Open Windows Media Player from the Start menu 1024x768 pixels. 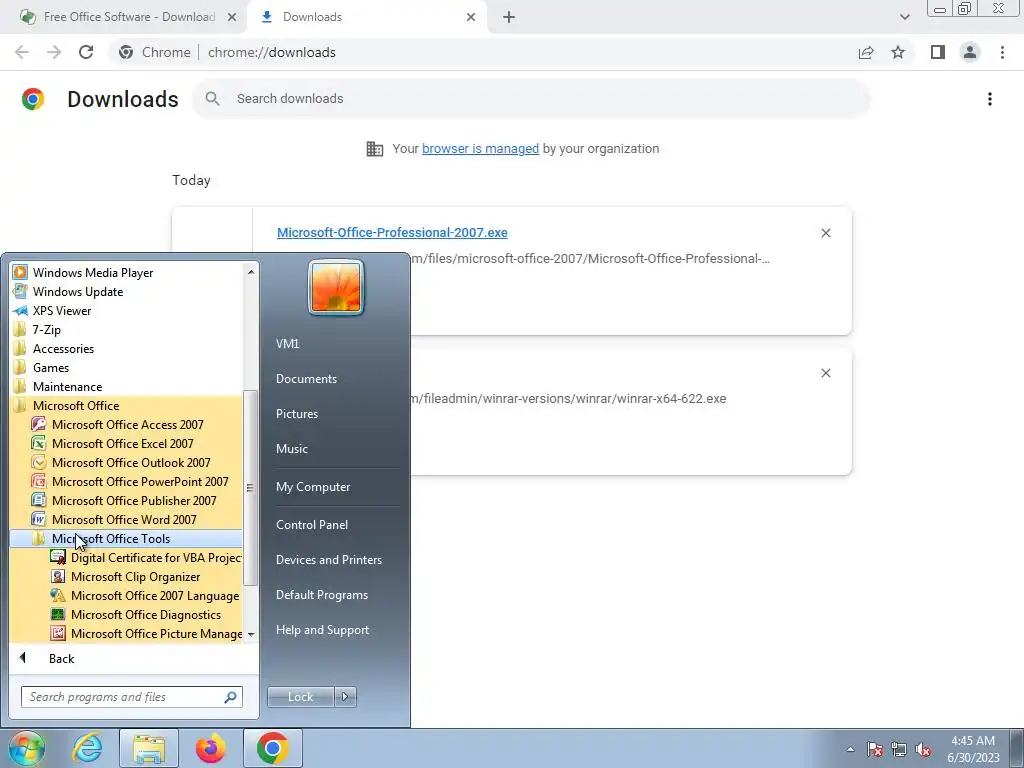tap(127, 272)
